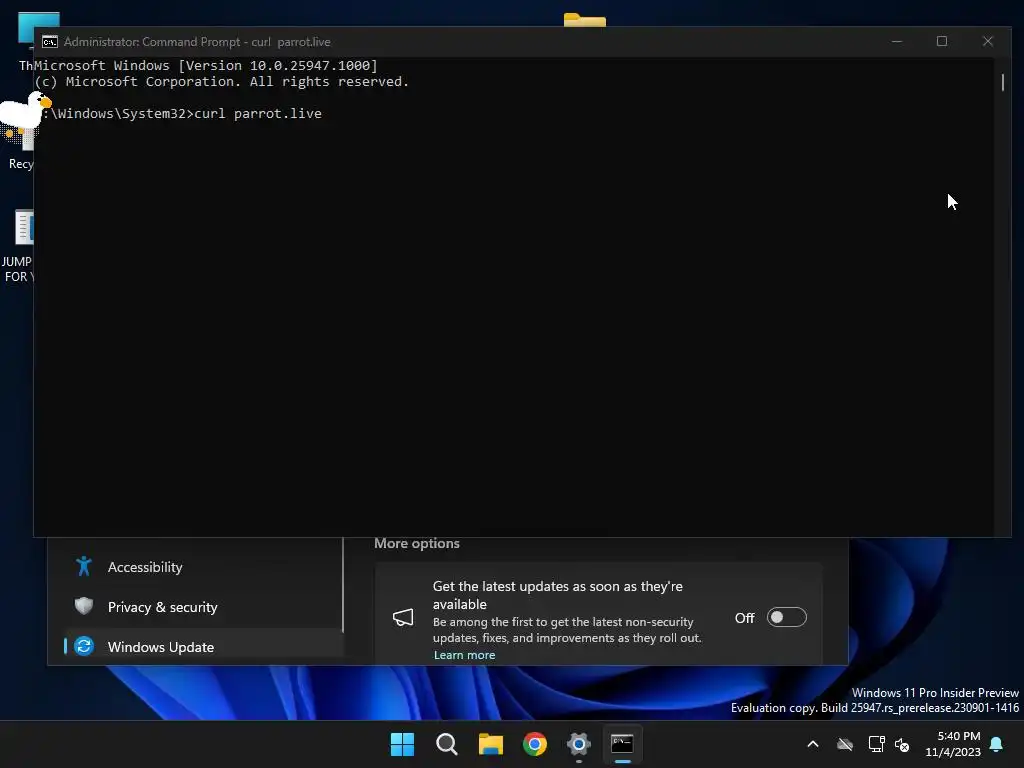The height and width of the screenshot is (768, 1024).
Task: Click the Accessibility icon in Settings sidebar
Action: (84, 566)
